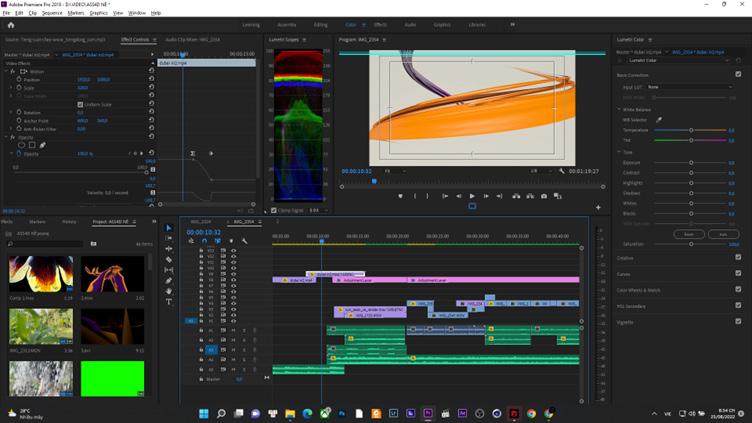
Task: Toggle Snap in timeline
Action: tap(204, 241)
